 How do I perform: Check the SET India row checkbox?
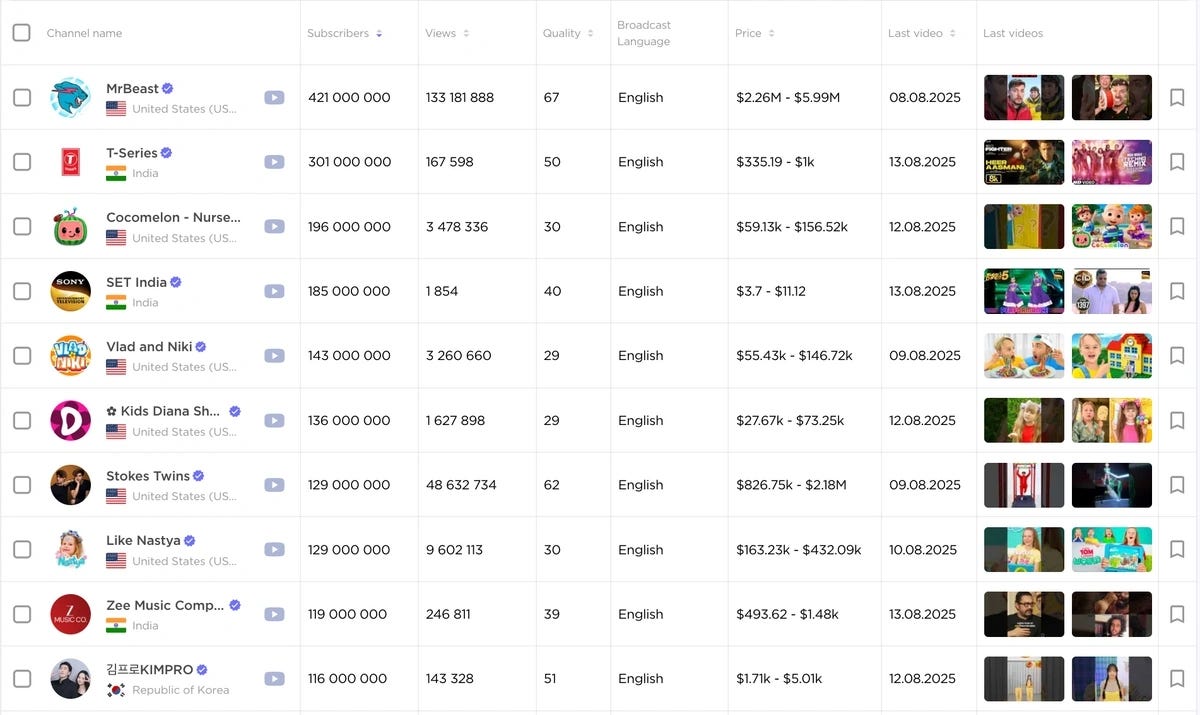(x=21, y=291)
